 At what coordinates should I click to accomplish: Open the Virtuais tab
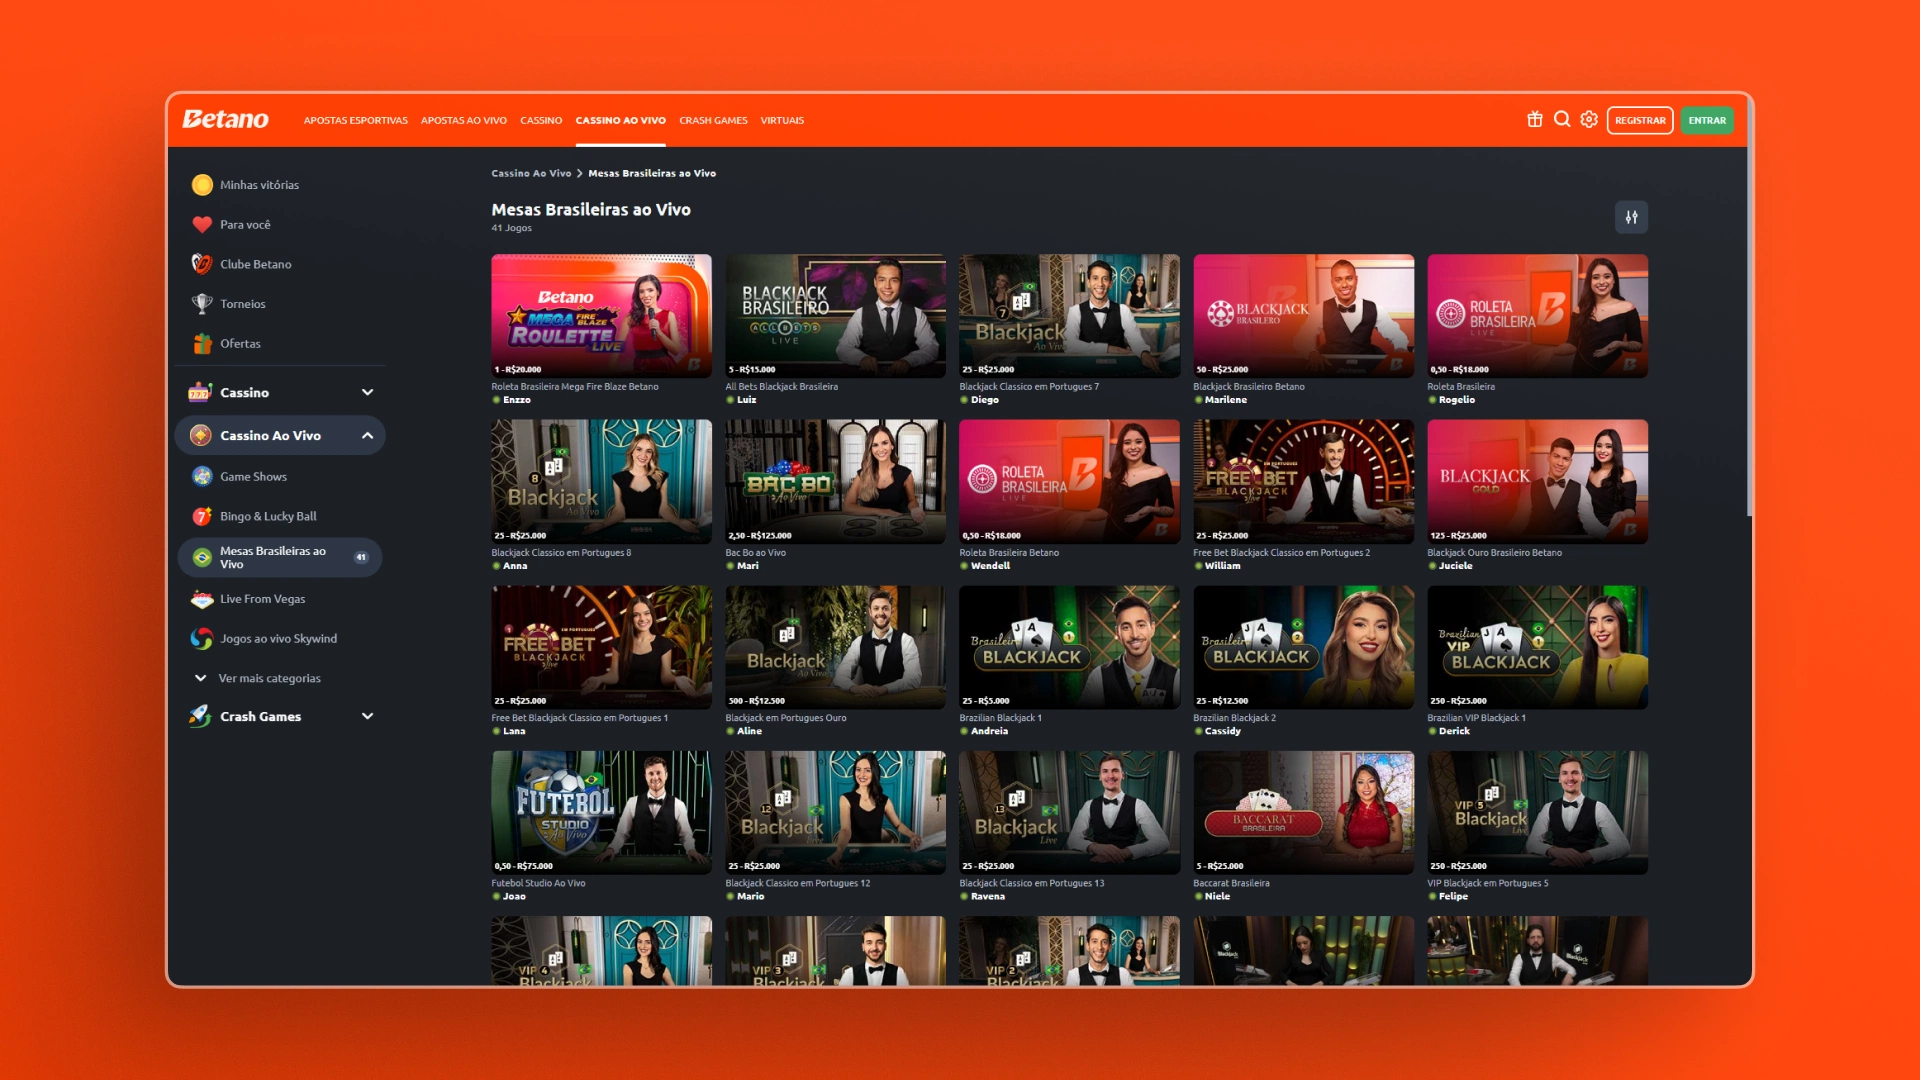click(782, 120)
